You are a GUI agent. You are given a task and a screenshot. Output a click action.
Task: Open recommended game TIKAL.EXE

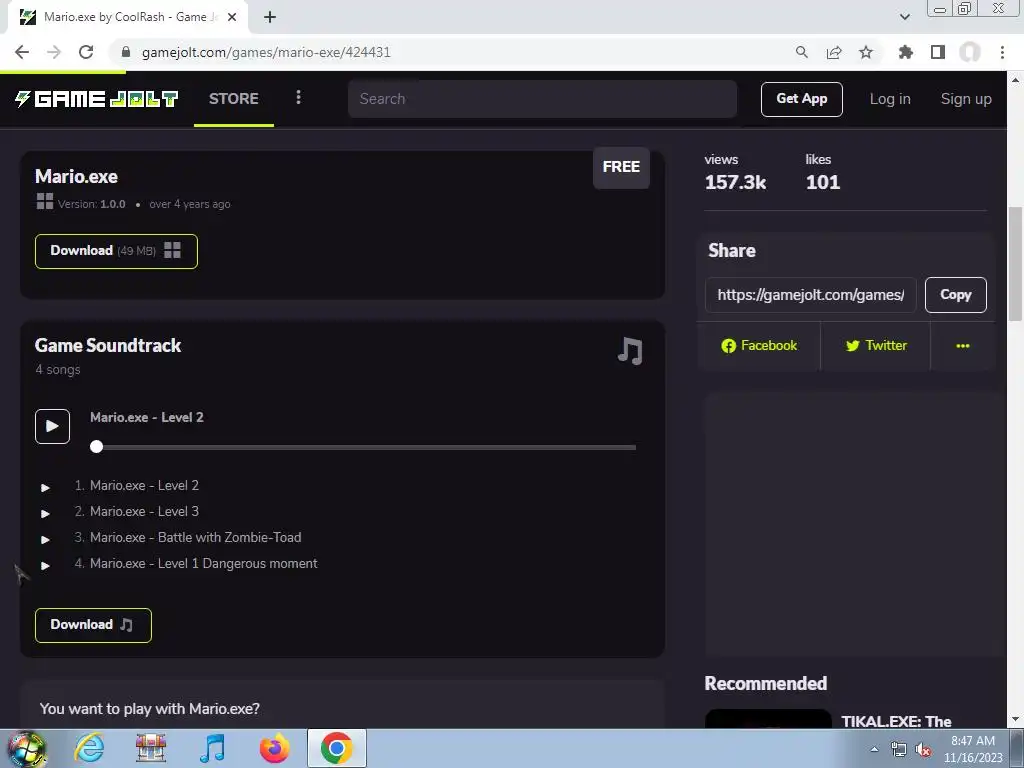pos(896,721)
